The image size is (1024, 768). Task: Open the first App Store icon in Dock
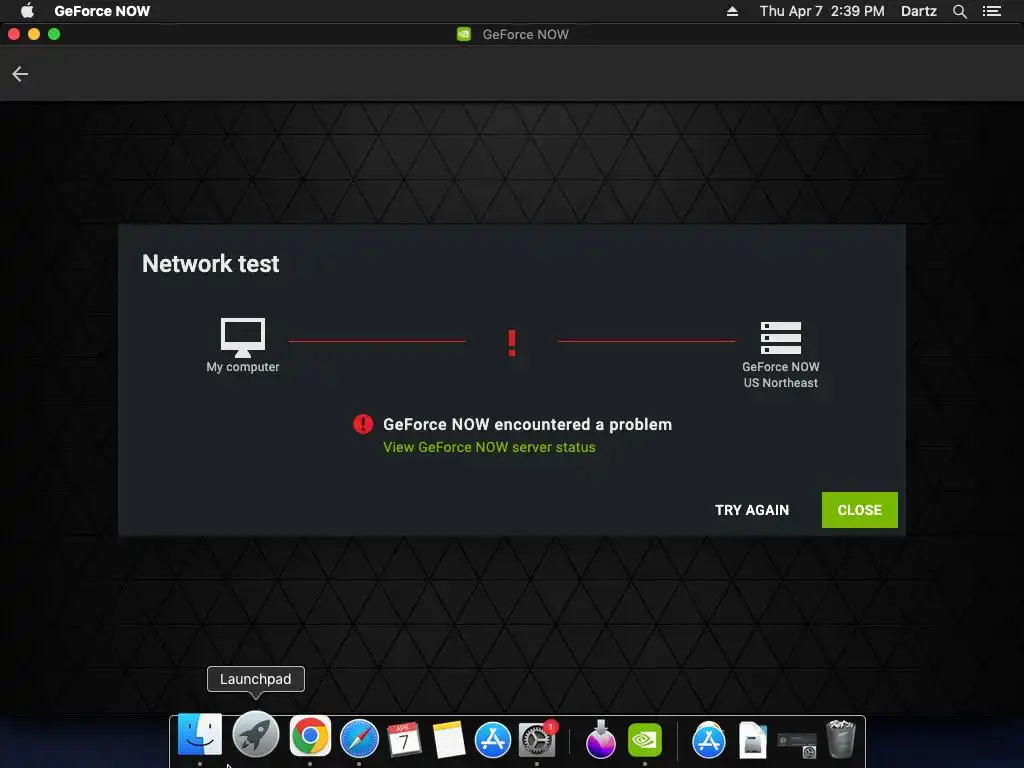pyautogui.click(x=492, y=740)
